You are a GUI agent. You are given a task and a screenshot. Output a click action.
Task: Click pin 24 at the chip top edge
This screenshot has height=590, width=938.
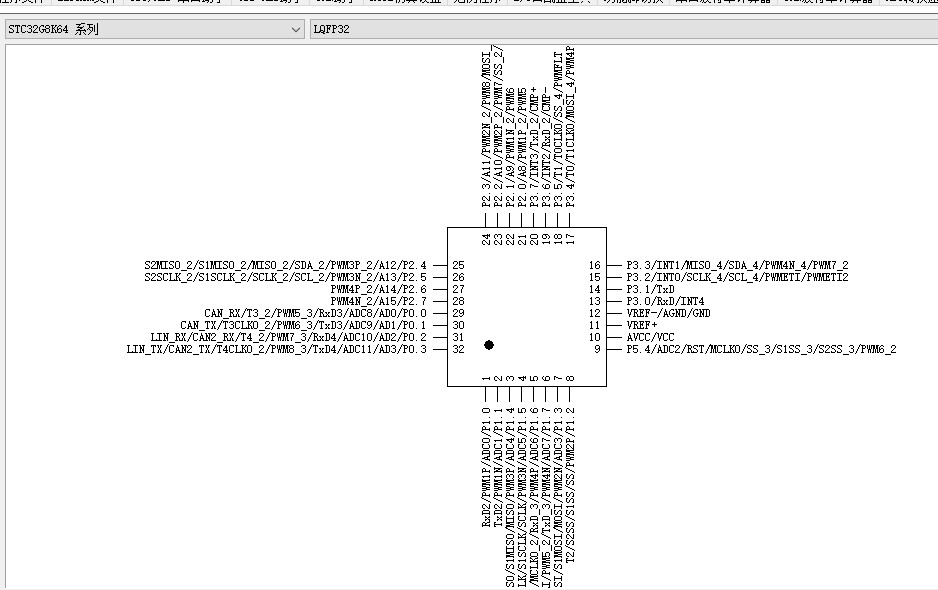(486, 239)
